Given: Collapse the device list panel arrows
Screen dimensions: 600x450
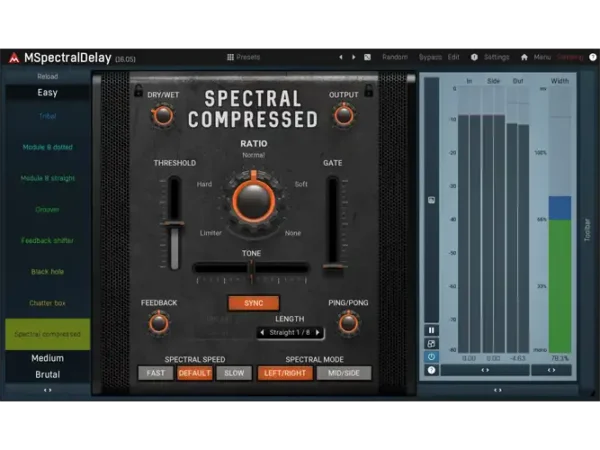Looking at the screenshot, I should coord(47,390).
